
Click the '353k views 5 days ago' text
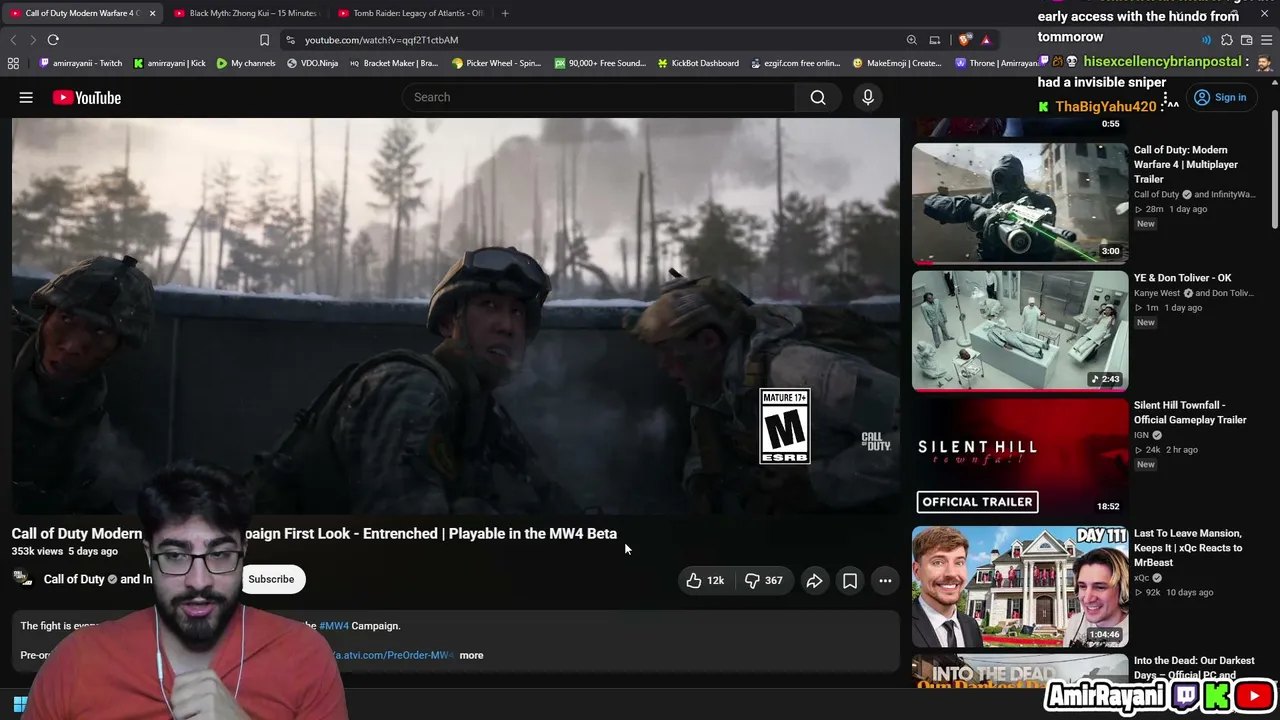(65, 551)
